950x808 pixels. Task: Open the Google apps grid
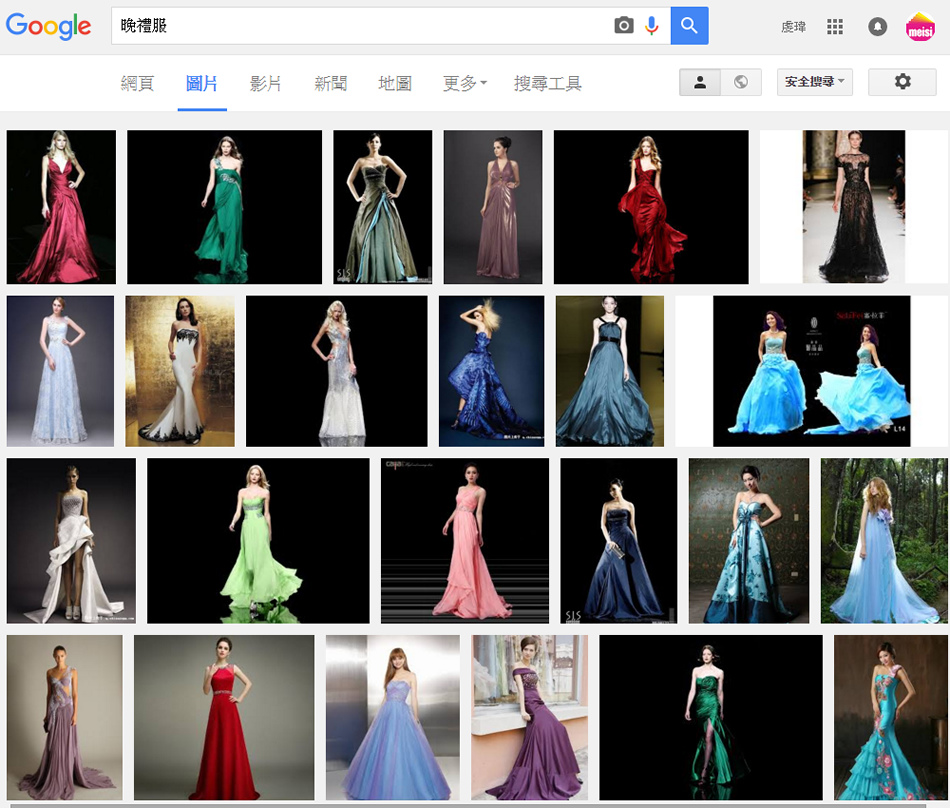(834, 27)
